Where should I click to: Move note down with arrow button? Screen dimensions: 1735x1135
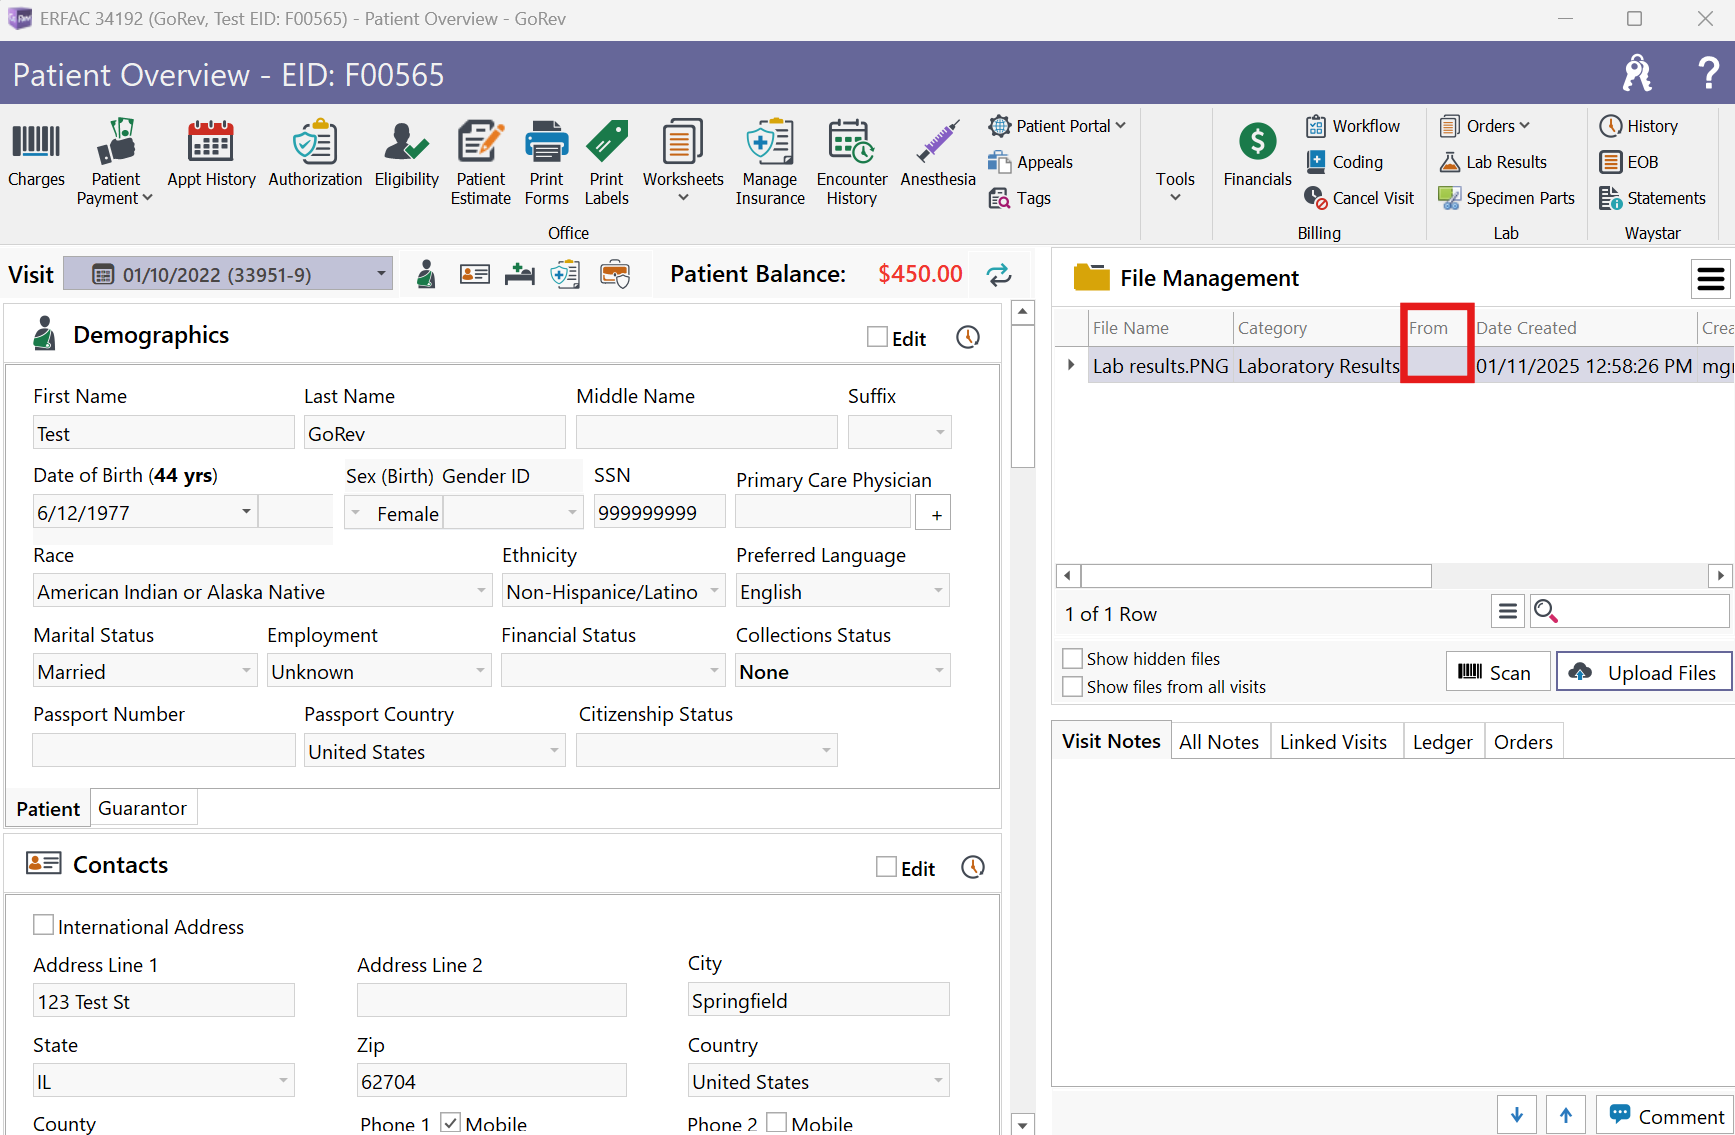1516,1116
